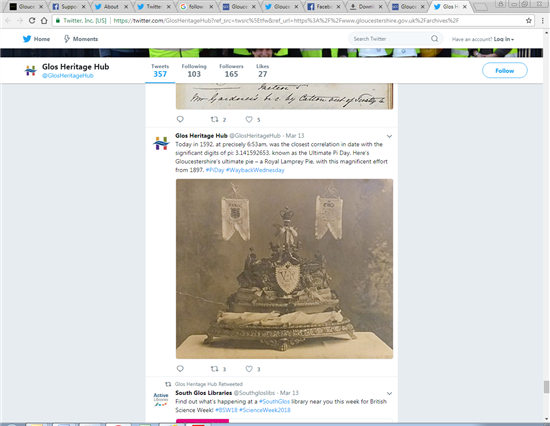
Task: Select the Followers 165 tab
Action: [231, 71]
